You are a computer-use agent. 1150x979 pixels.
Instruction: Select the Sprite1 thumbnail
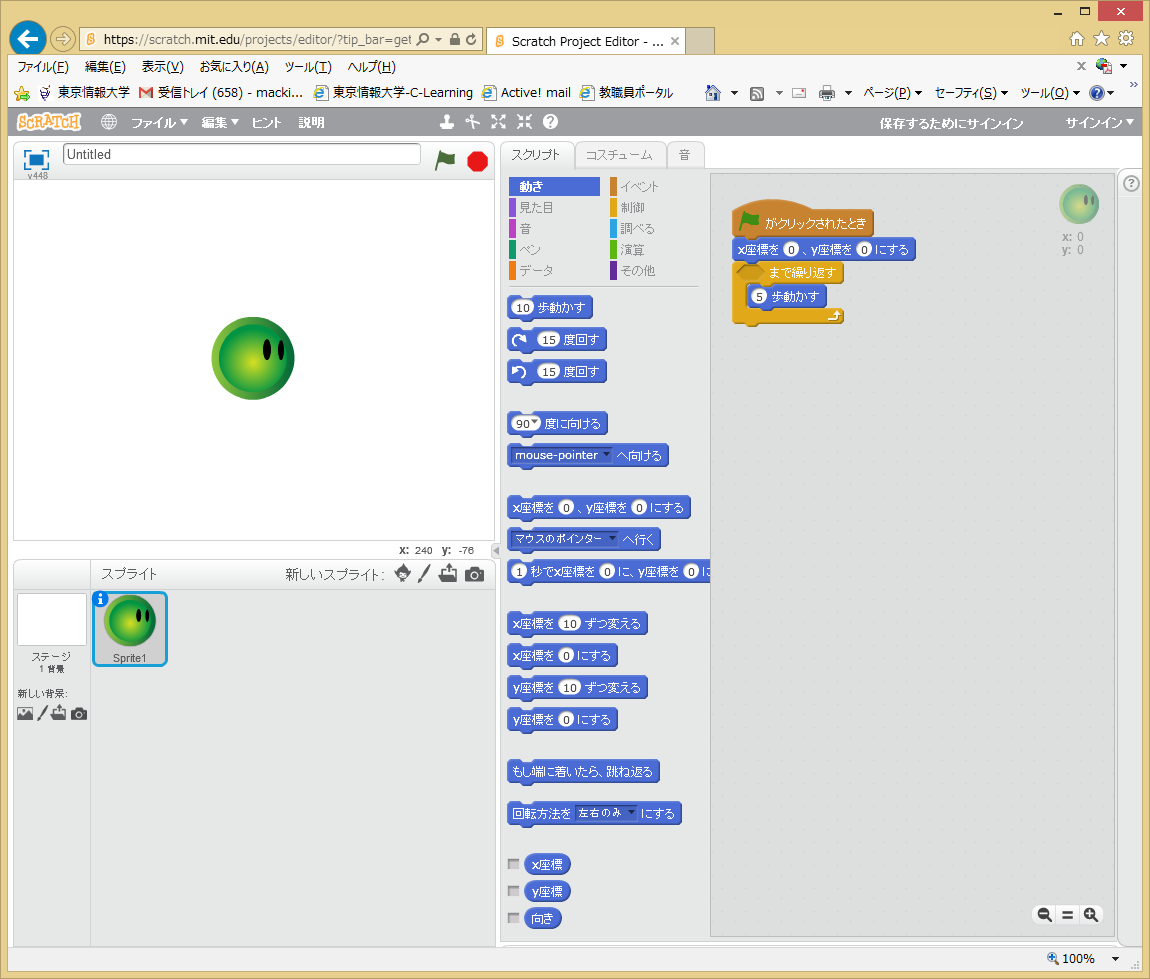click(130, 628)
